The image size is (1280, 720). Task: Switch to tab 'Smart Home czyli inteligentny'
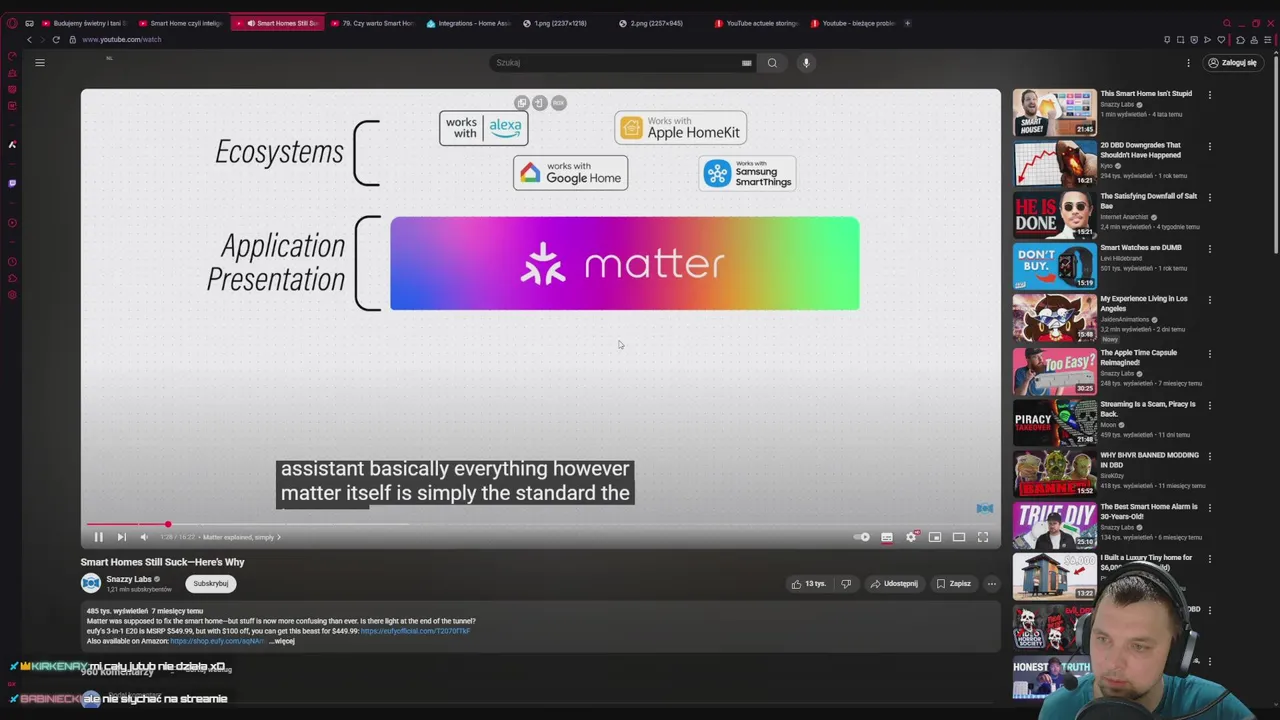[x=180, y=23]
